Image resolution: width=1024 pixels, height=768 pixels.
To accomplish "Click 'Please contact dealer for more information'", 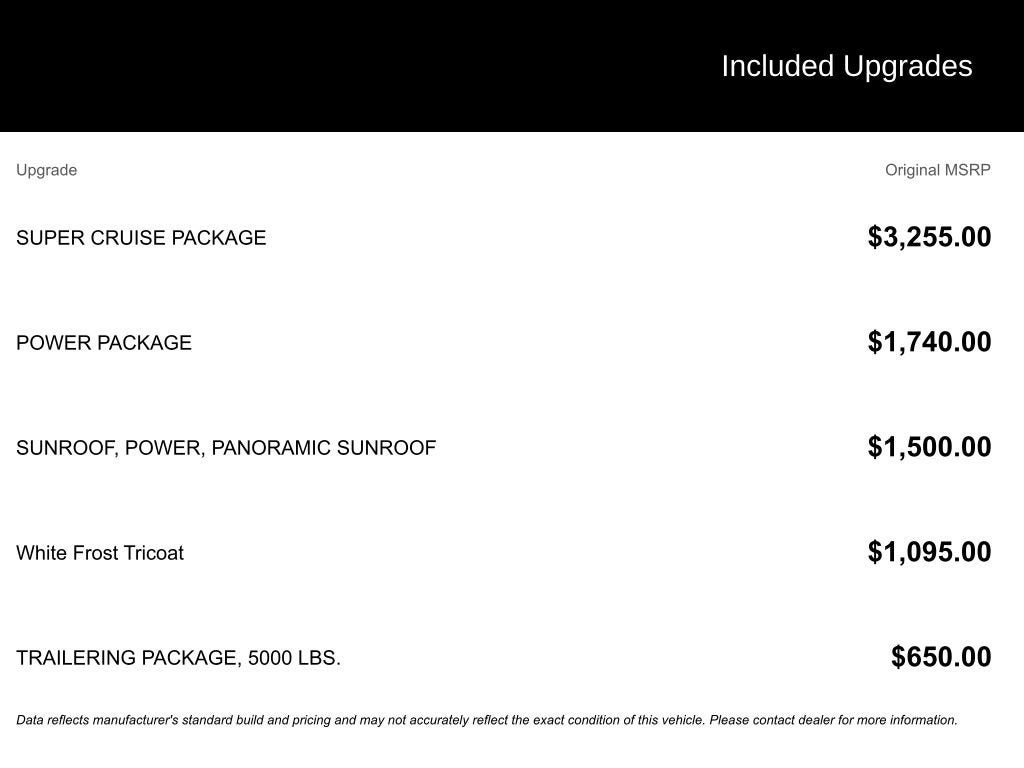I will 833,720.
